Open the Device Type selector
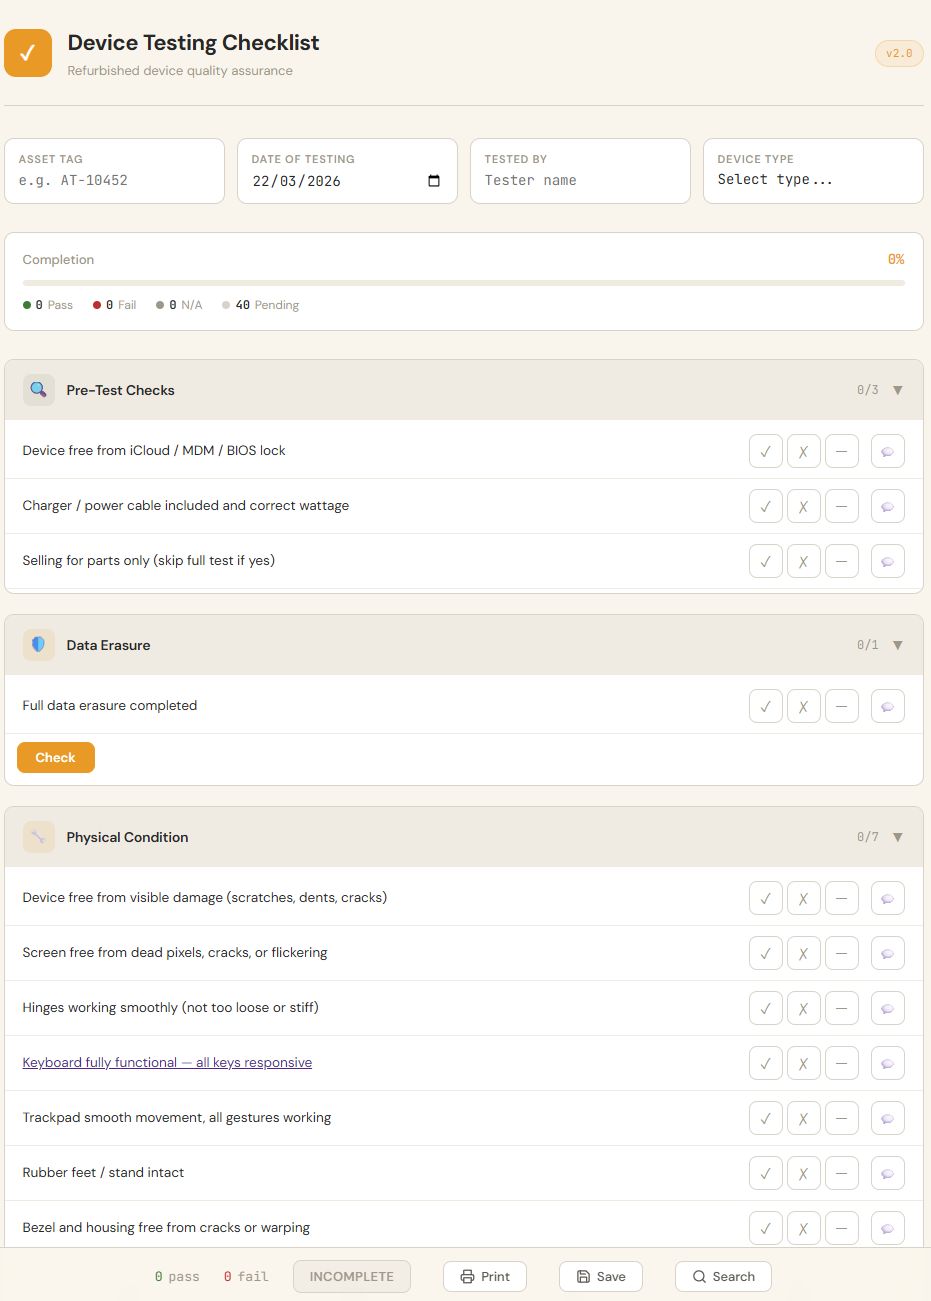The width and height of the screenshot is (931, 1301). tap(813, 181)
